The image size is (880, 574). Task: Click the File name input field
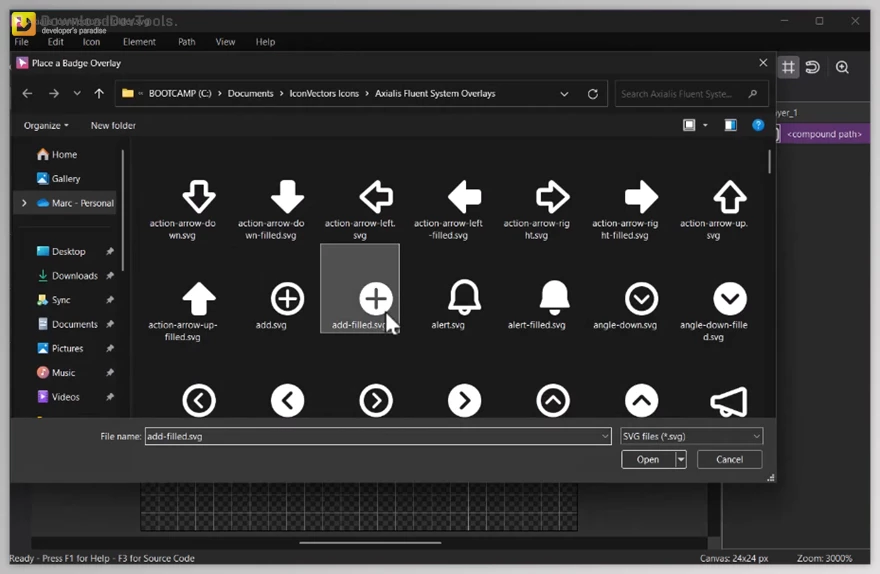(376, 436)
